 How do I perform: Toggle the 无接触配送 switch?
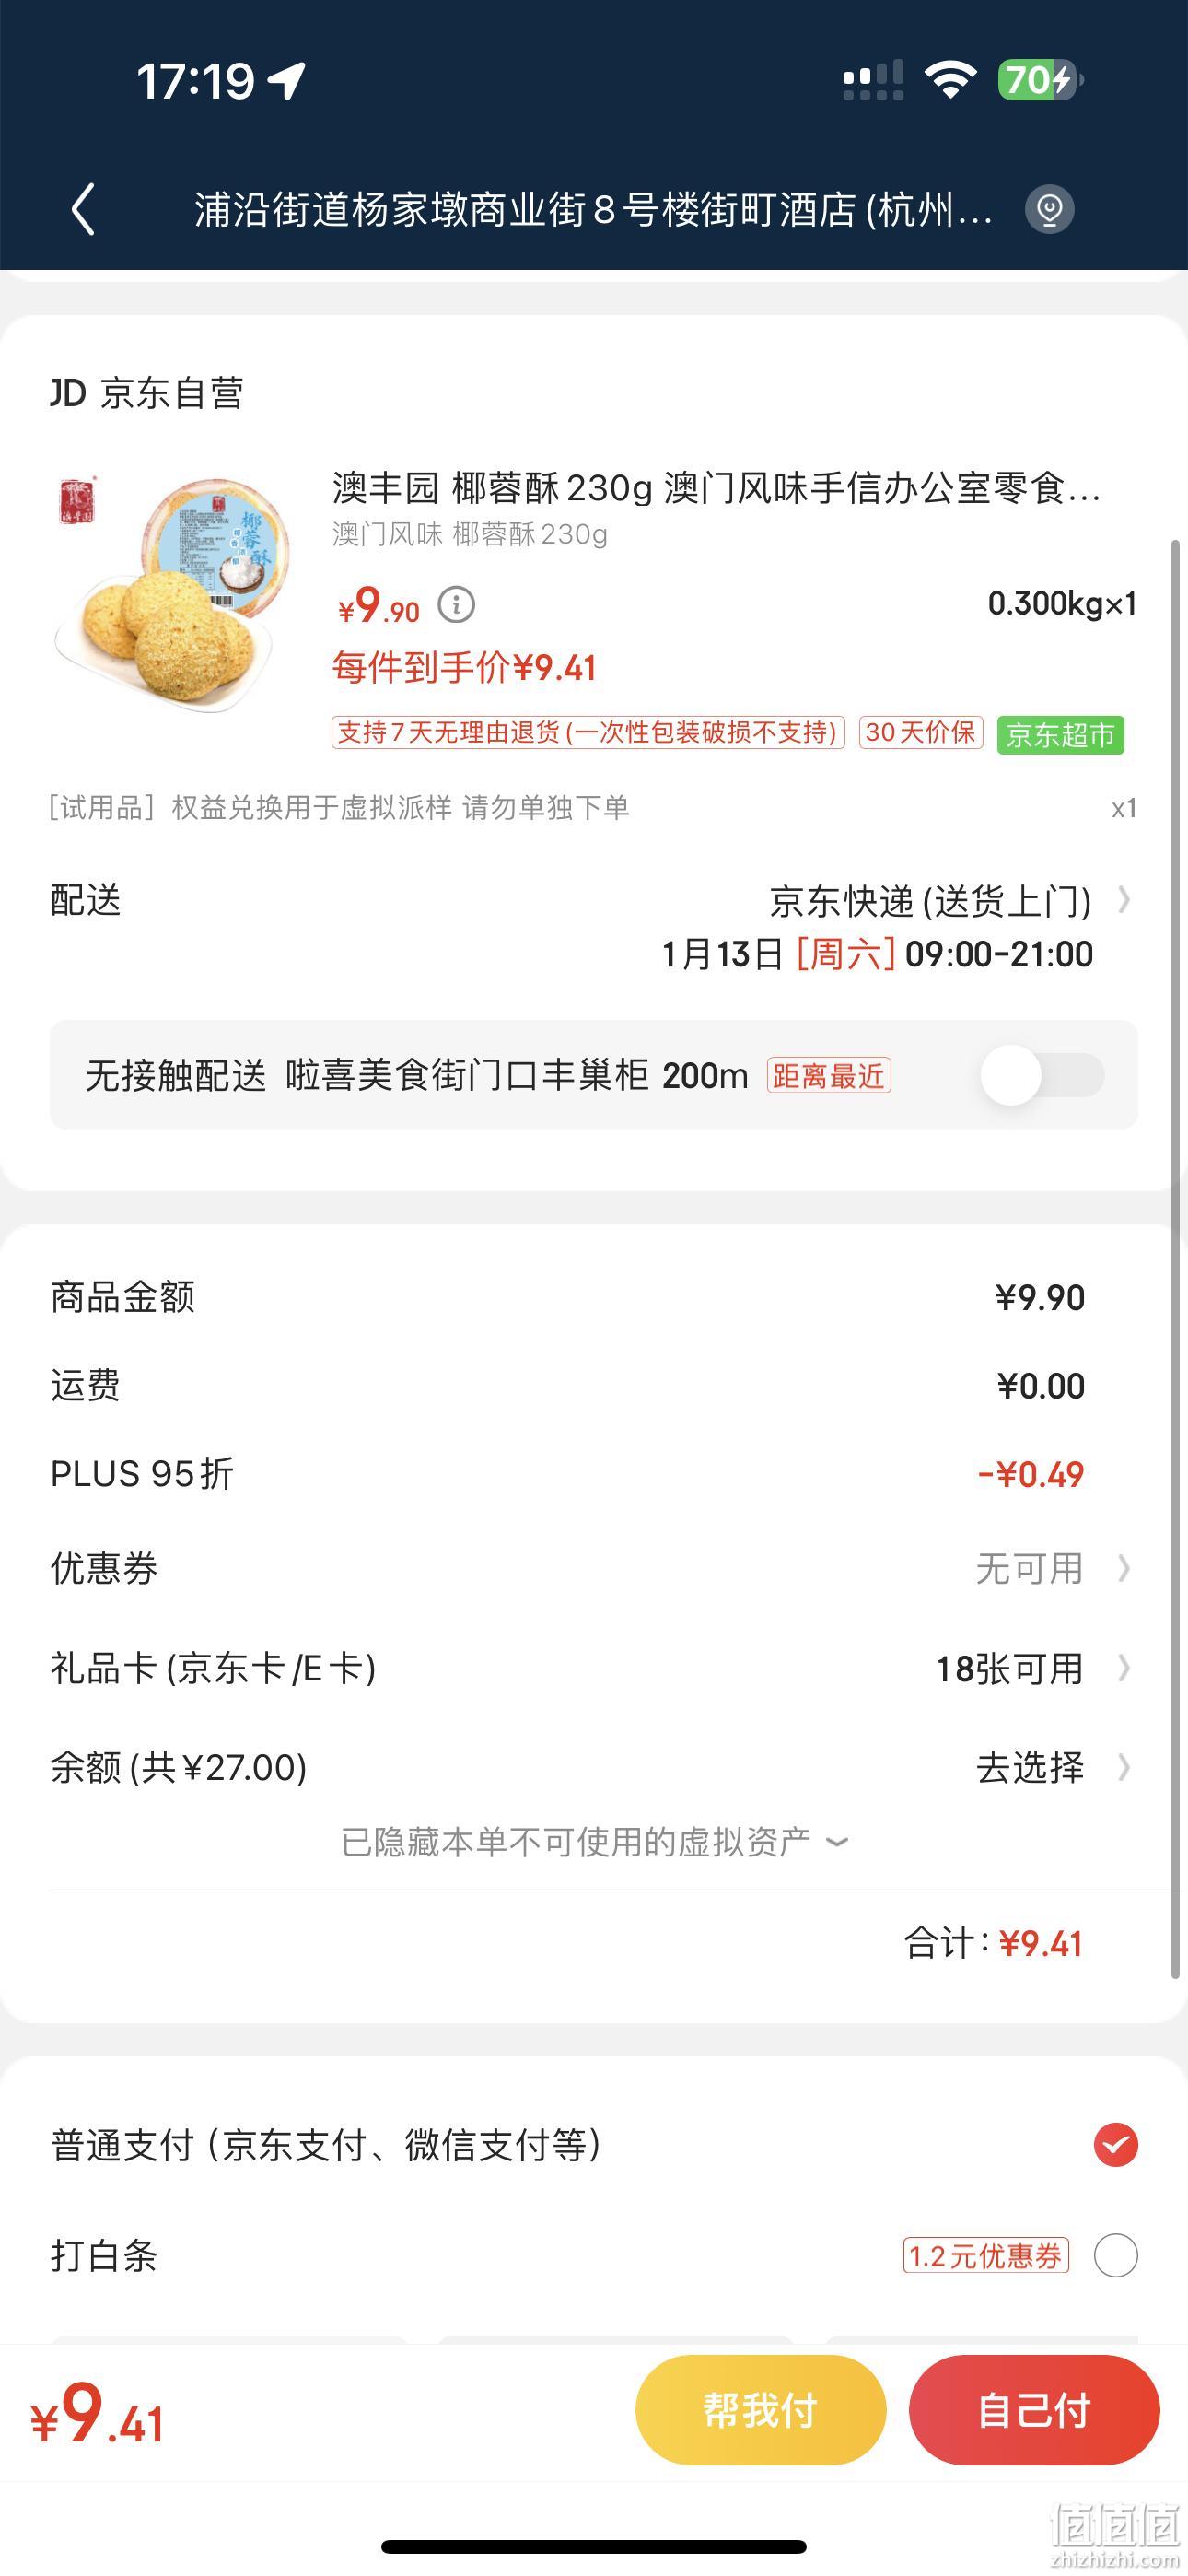(1042, 1075)
